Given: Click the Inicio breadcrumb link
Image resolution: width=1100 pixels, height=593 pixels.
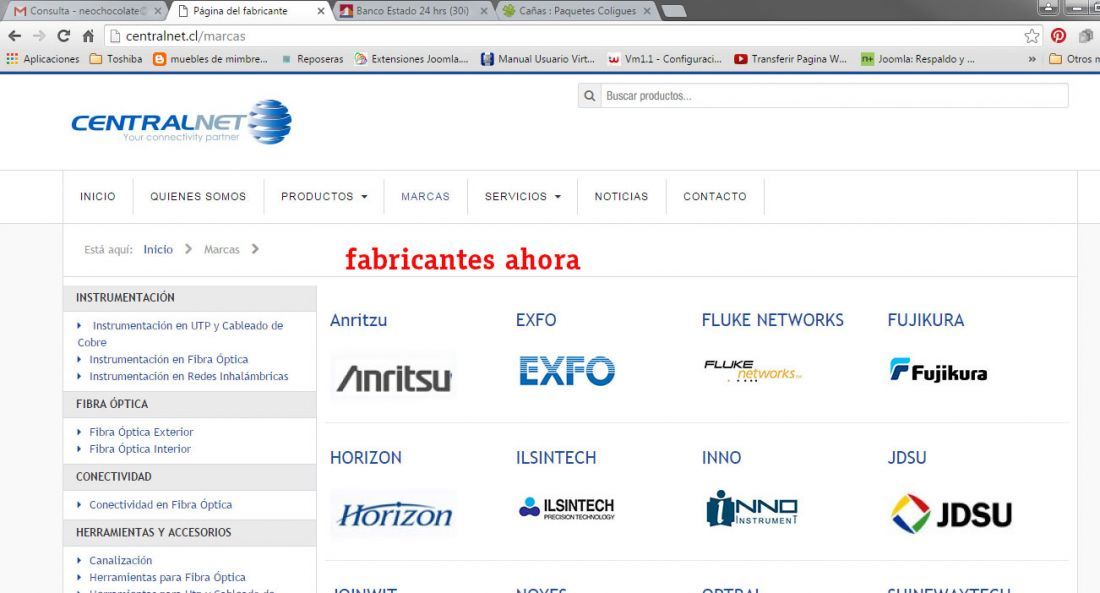Looking at the screenshot, I should click(x=158, y=249).
